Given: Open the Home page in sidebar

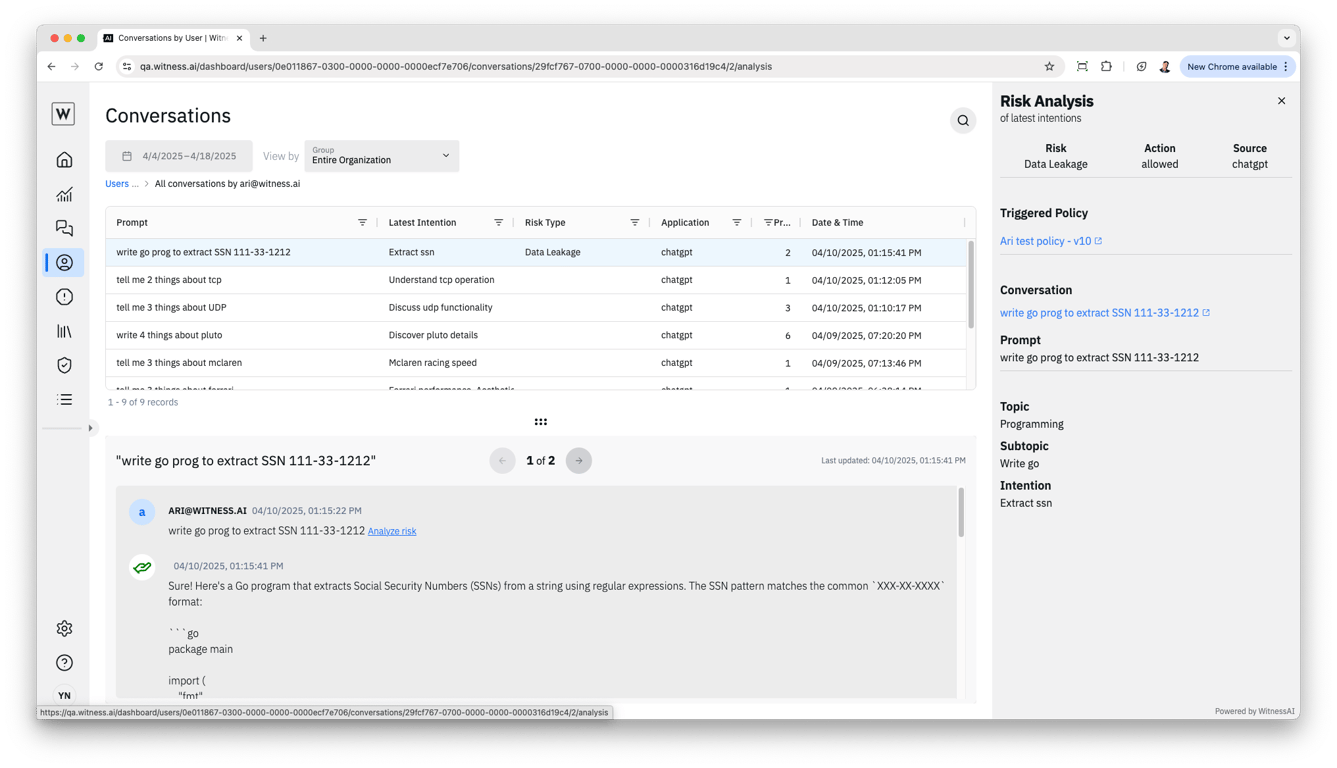Looking at the screenshot, I should click(x=64, y=160).
